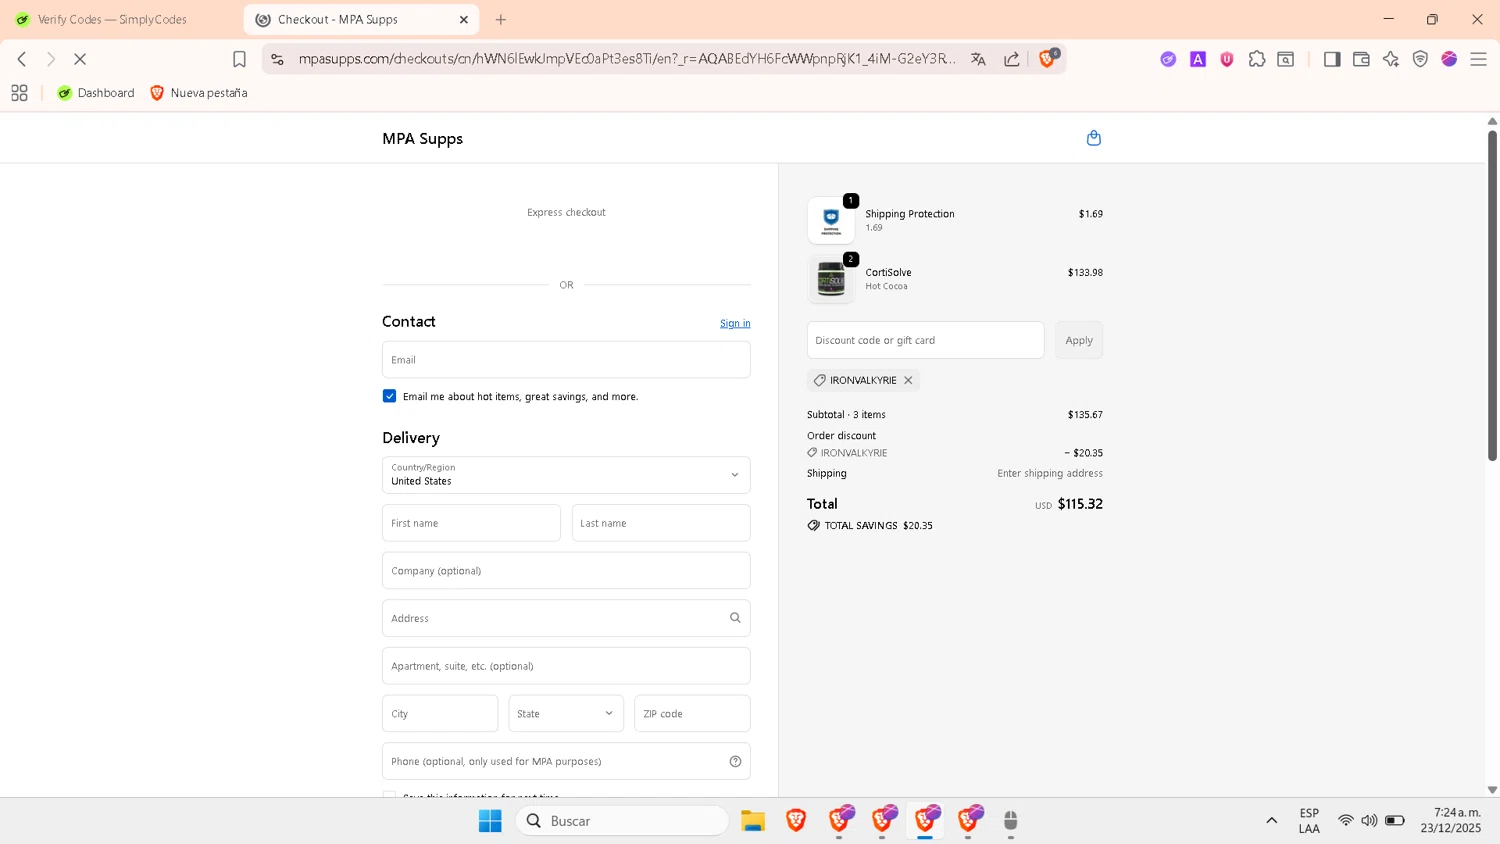Open the State dropdown
The image size is (1500, 844).
pyautogui.click(x=566, y=714)
